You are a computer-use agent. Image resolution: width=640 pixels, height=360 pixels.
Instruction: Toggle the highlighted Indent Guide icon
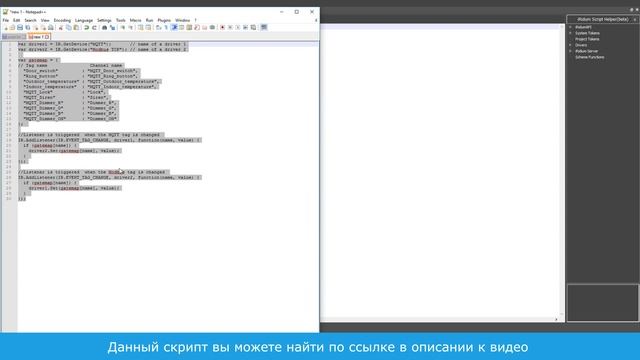pos(174,27)
